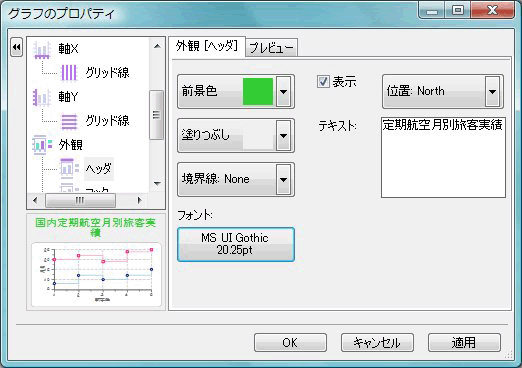The height and width of the screenshot is (368, 522).
Task: Open the 前景色 dropdown arrow
Action: click(x=284, y=91)
